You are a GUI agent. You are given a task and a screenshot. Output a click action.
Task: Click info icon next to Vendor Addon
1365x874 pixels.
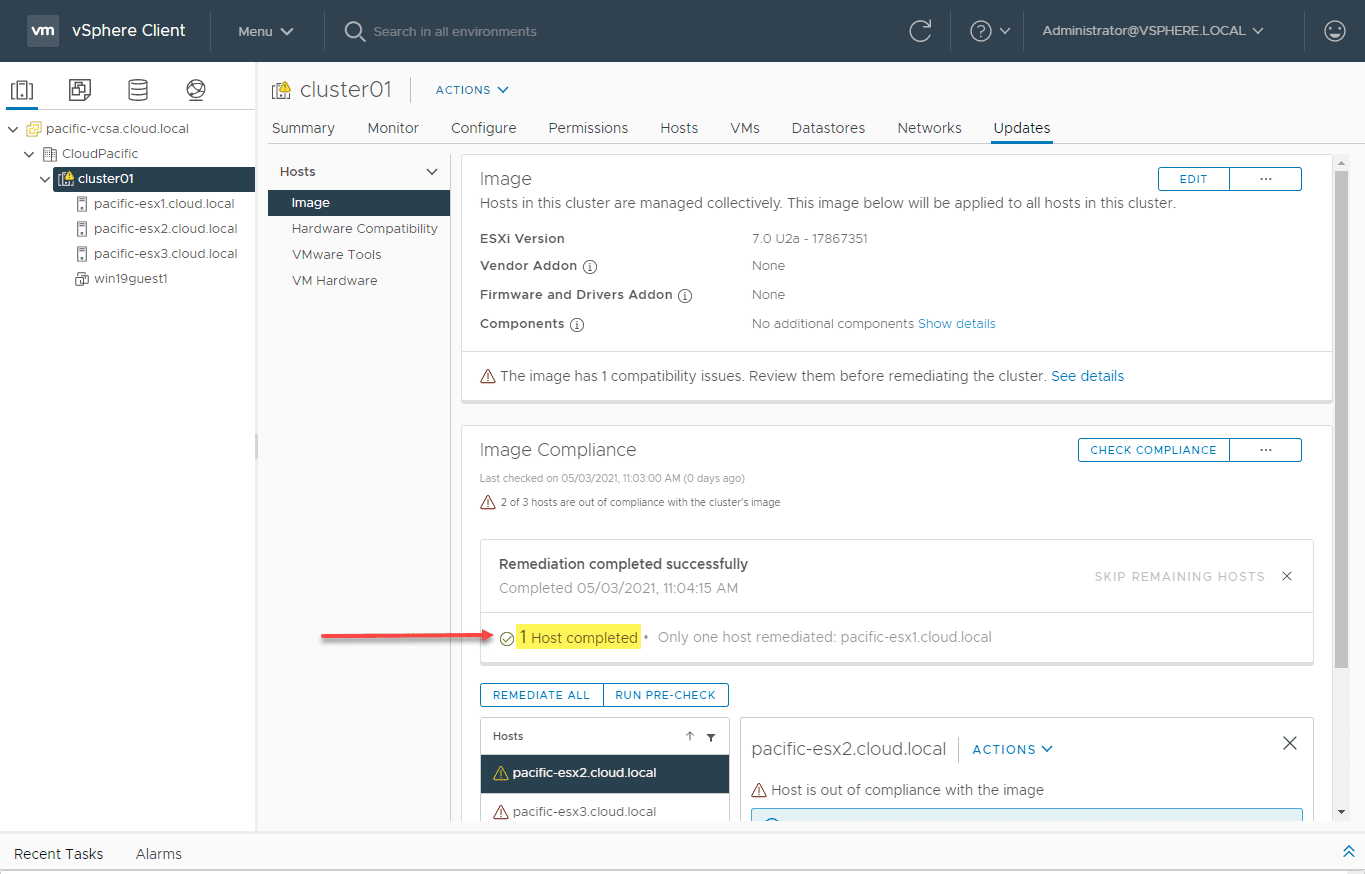pos(590,267)
